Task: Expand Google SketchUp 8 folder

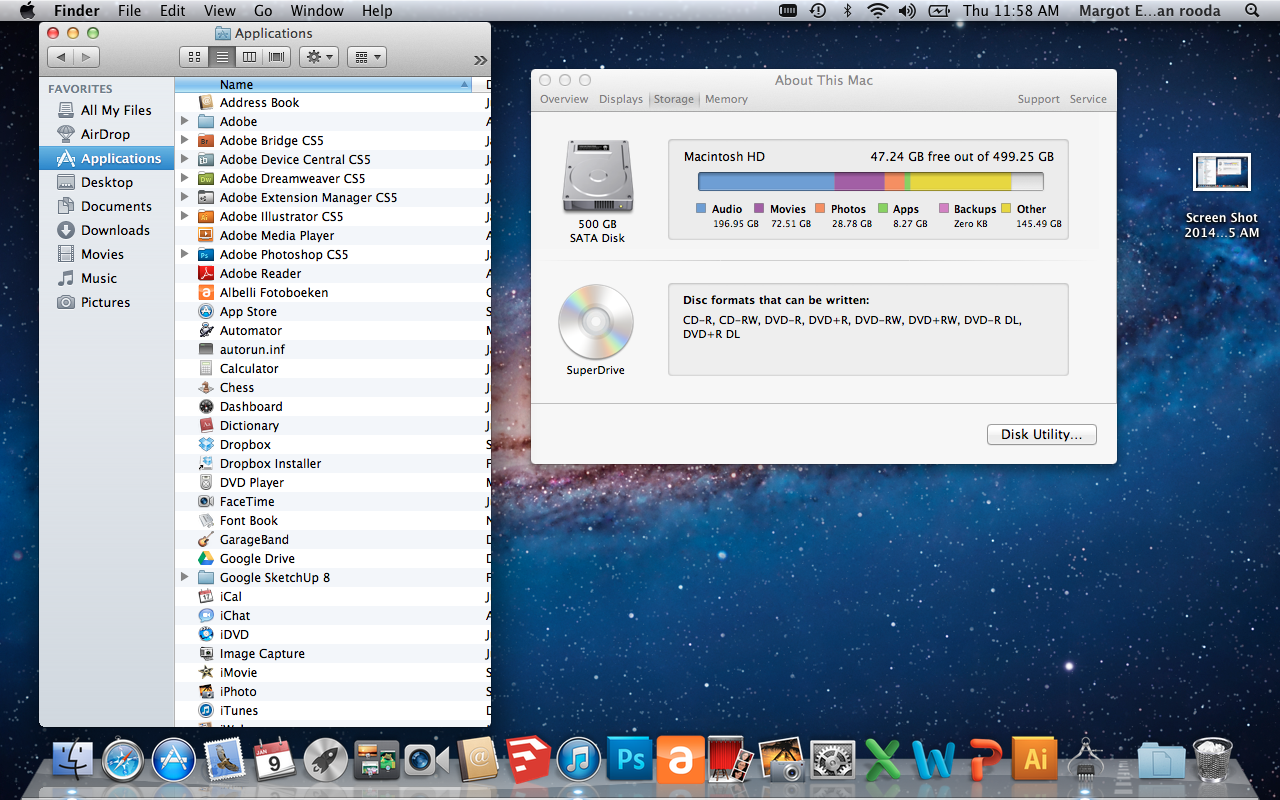Action: point(185,577)
